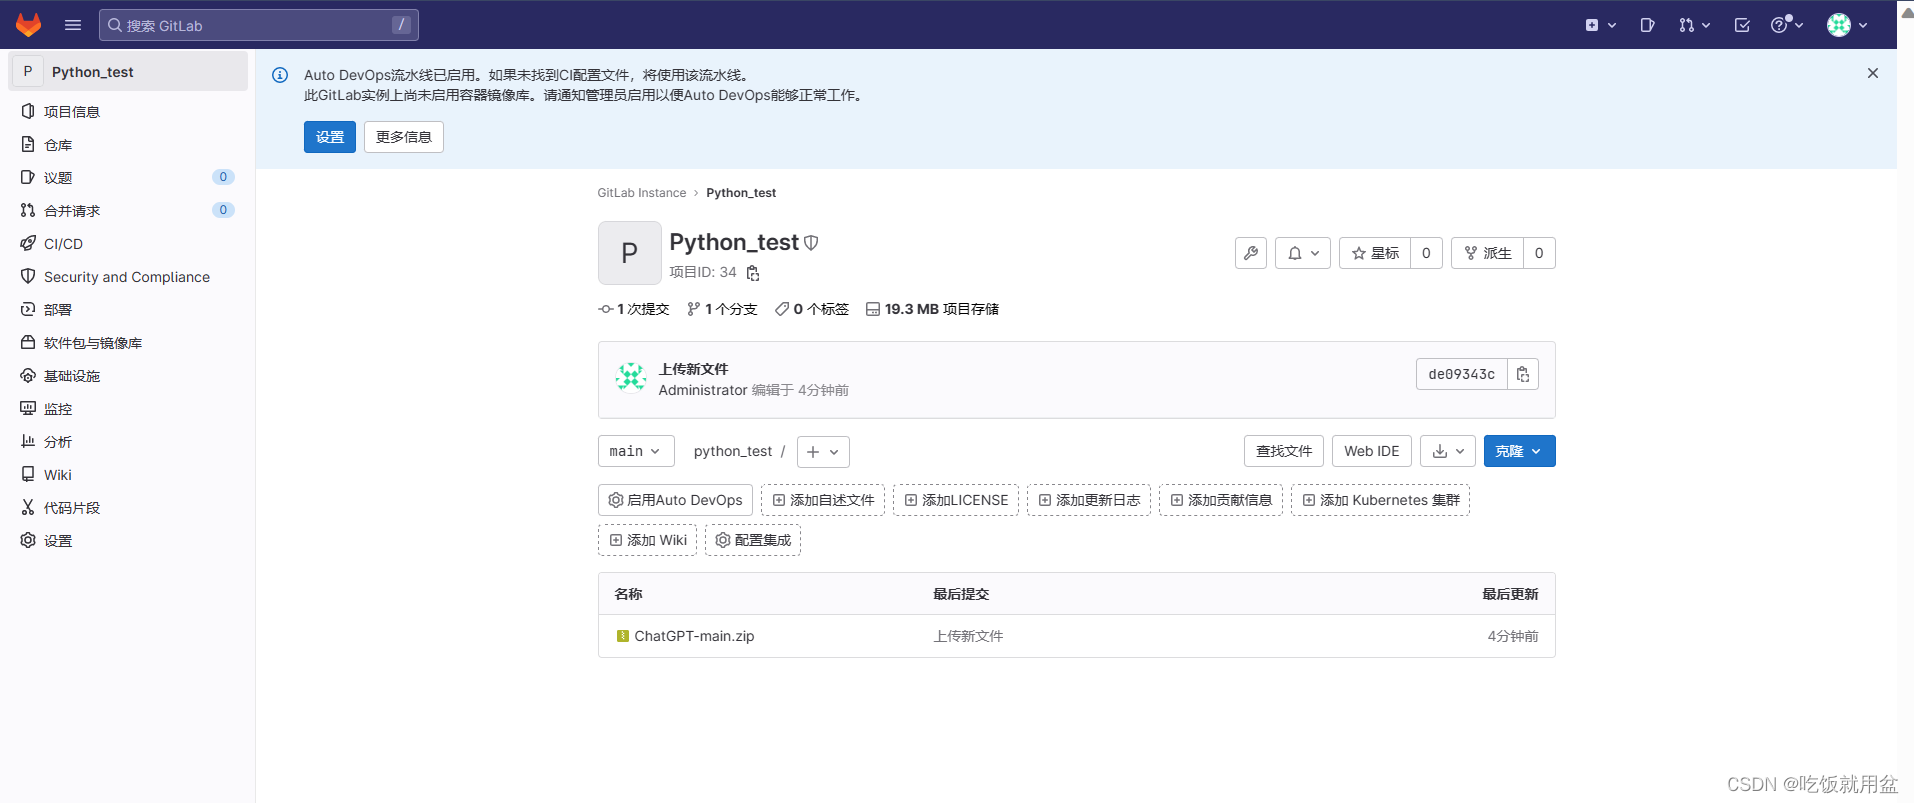Open the 1 个分支 branches link

722,309
